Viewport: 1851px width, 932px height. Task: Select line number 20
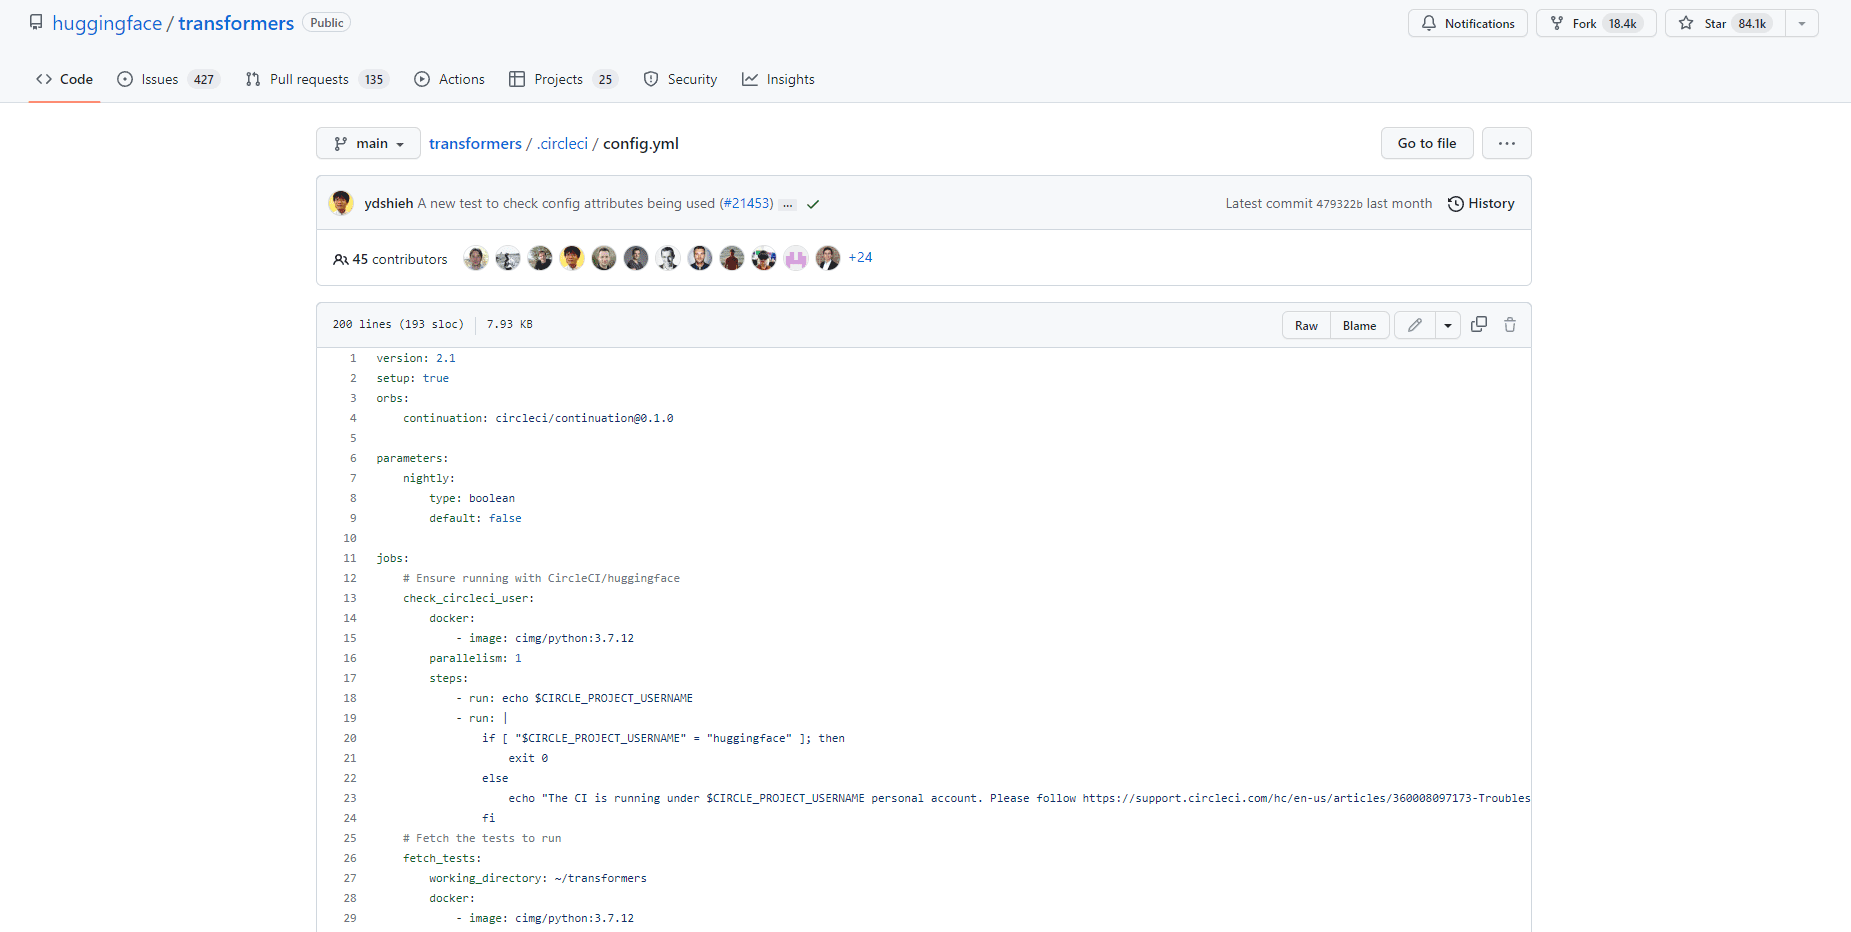point(350,738)
